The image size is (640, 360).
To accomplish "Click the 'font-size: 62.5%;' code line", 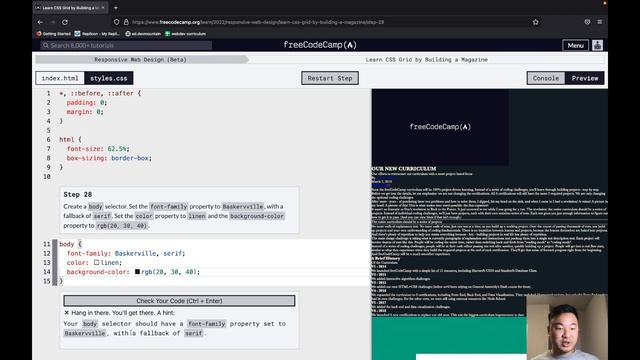I will (98, 149).
